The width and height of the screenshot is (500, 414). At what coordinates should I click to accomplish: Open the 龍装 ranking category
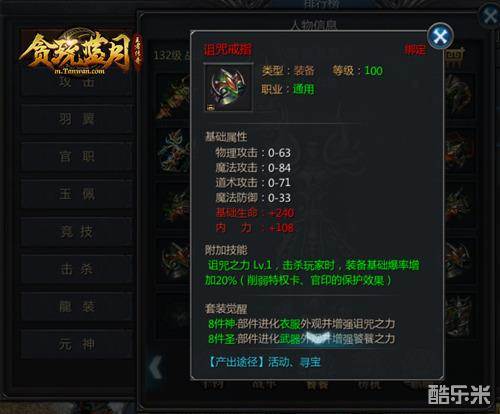pos(77,307)
